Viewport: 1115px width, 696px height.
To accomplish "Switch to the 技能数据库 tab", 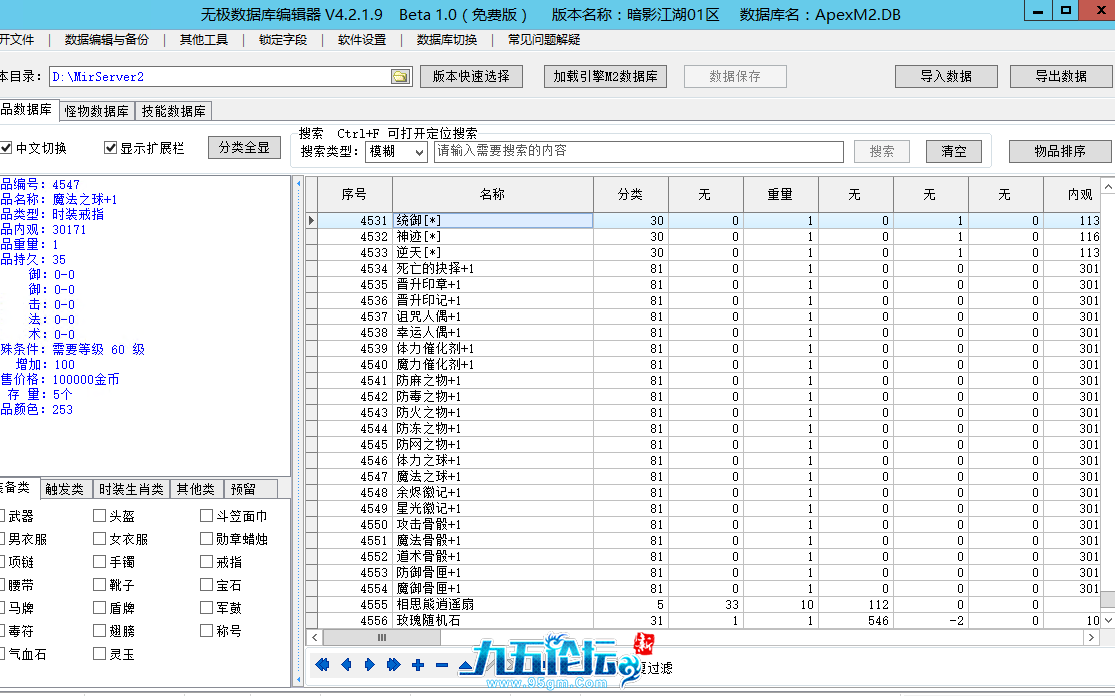I will tap(174, 111).
